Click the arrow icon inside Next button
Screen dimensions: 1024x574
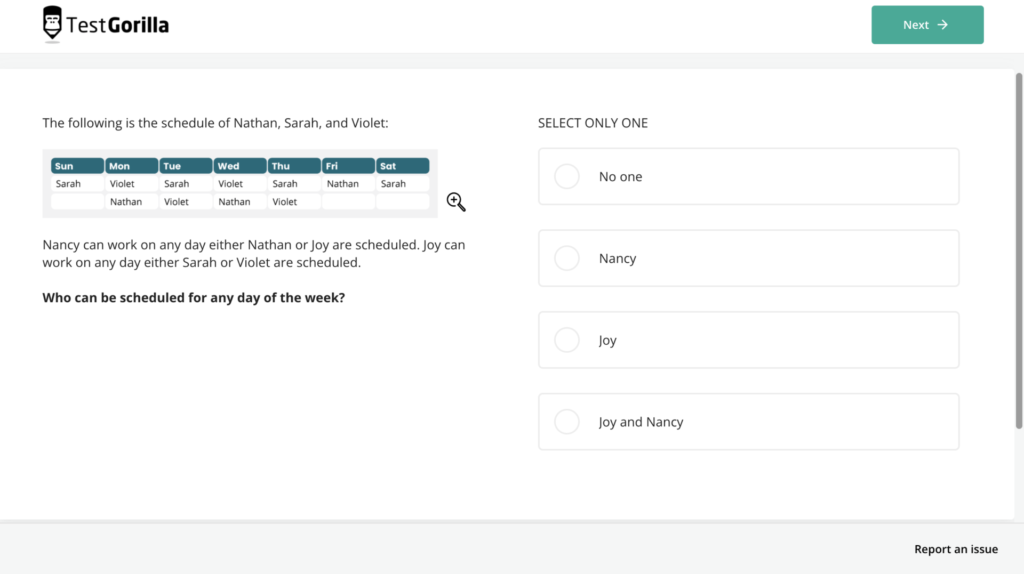pos(943,25)
